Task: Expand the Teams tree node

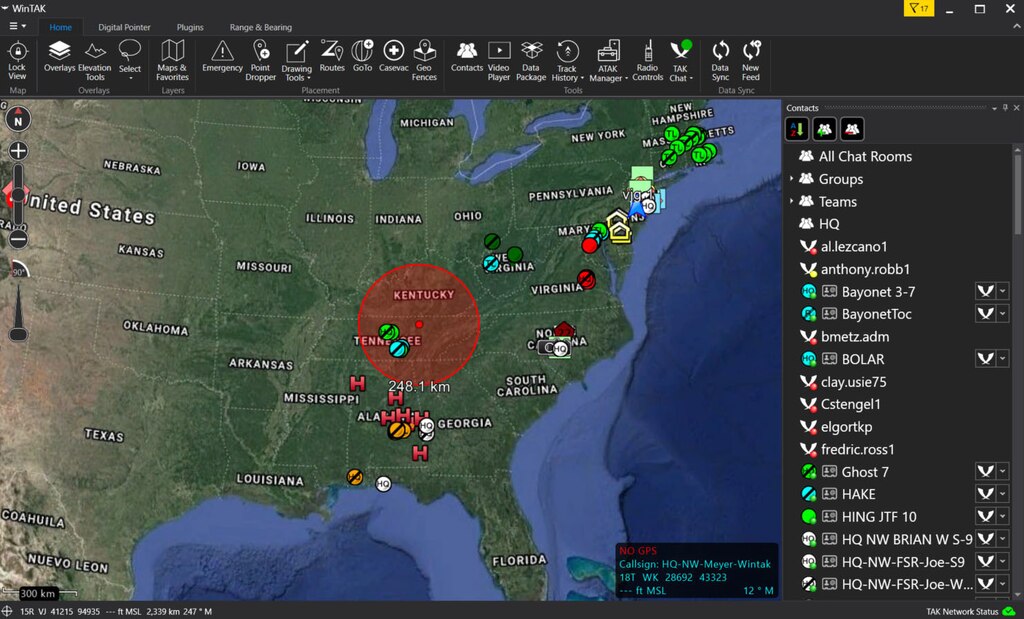Action: click(792, 201)
